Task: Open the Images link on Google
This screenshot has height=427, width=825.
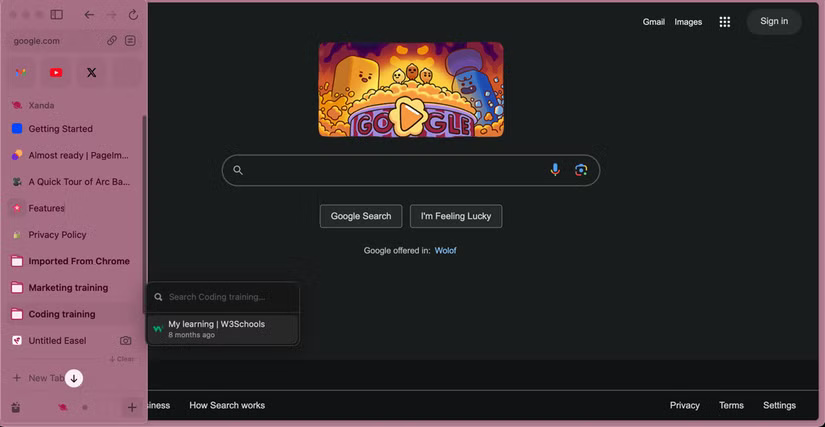Action: [688, 22]
